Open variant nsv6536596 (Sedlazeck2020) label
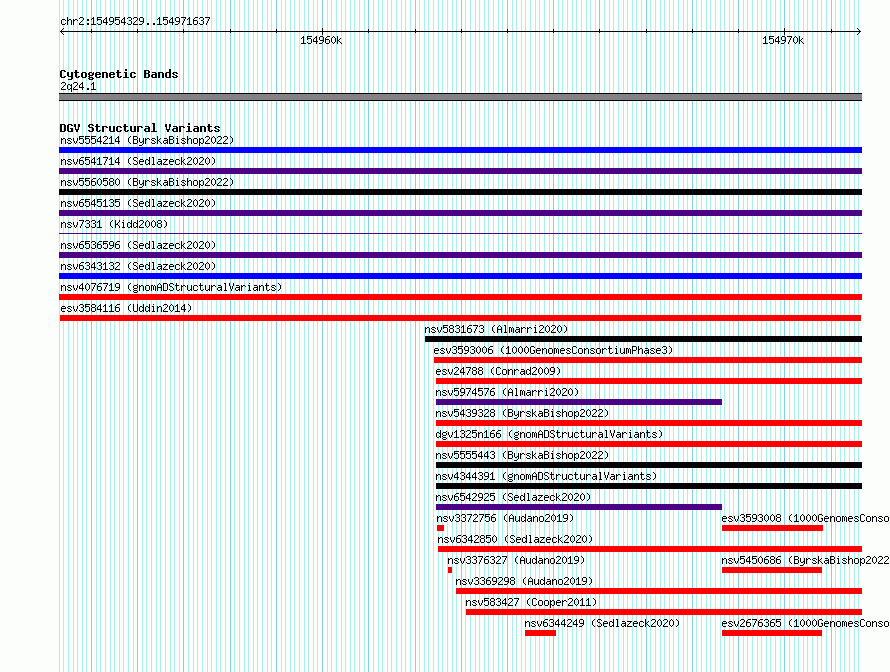Screen dimensions: 890x672 [138, 245]
